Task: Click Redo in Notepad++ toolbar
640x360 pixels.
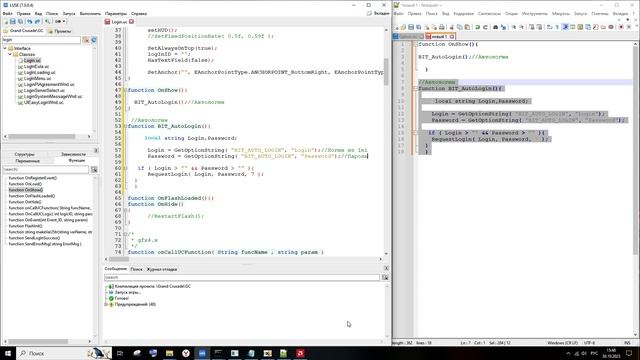Action: pos(485,27)
